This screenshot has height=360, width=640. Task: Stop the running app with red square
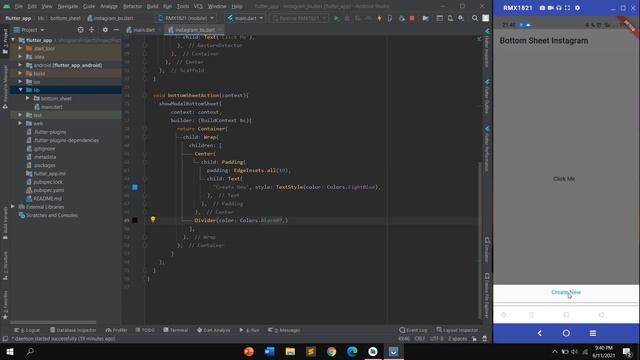click(412, 18)
